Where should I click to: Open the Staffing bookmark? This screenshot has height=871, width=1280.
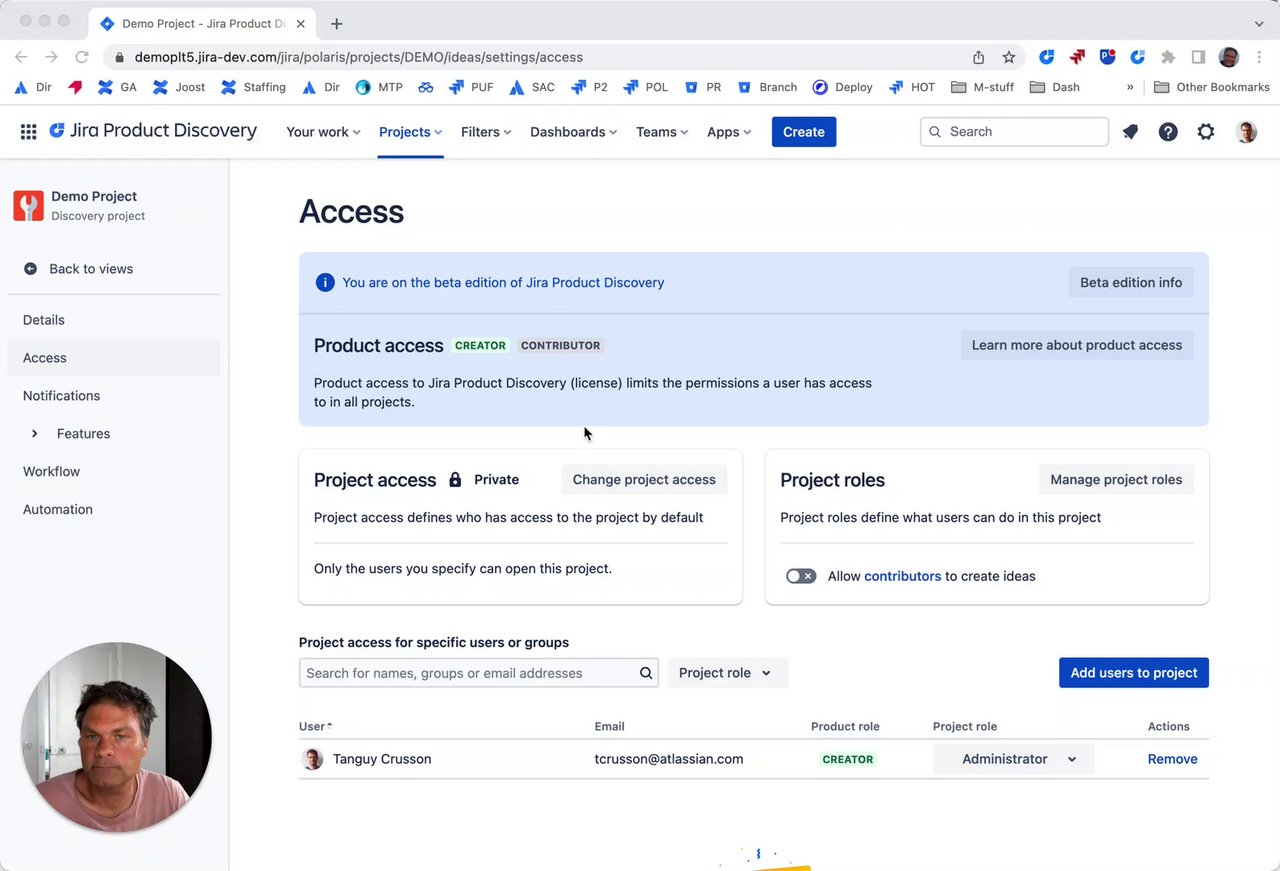[x=253, y=87]
